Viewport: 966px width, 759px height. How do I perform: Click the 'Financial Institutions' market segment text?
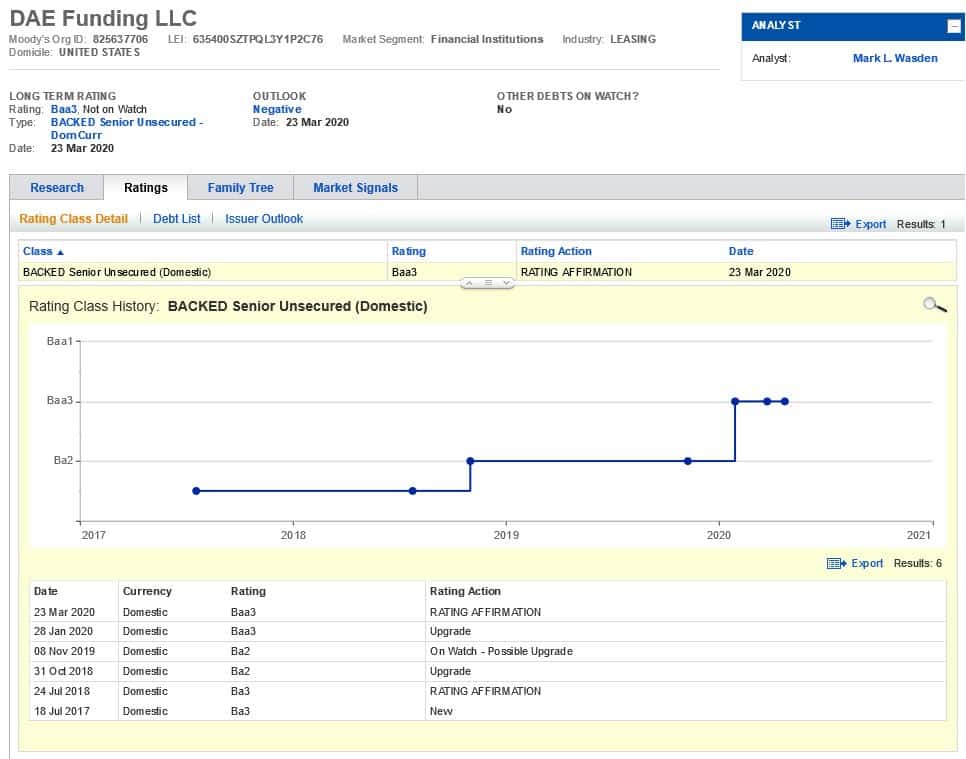click(487, 39)
